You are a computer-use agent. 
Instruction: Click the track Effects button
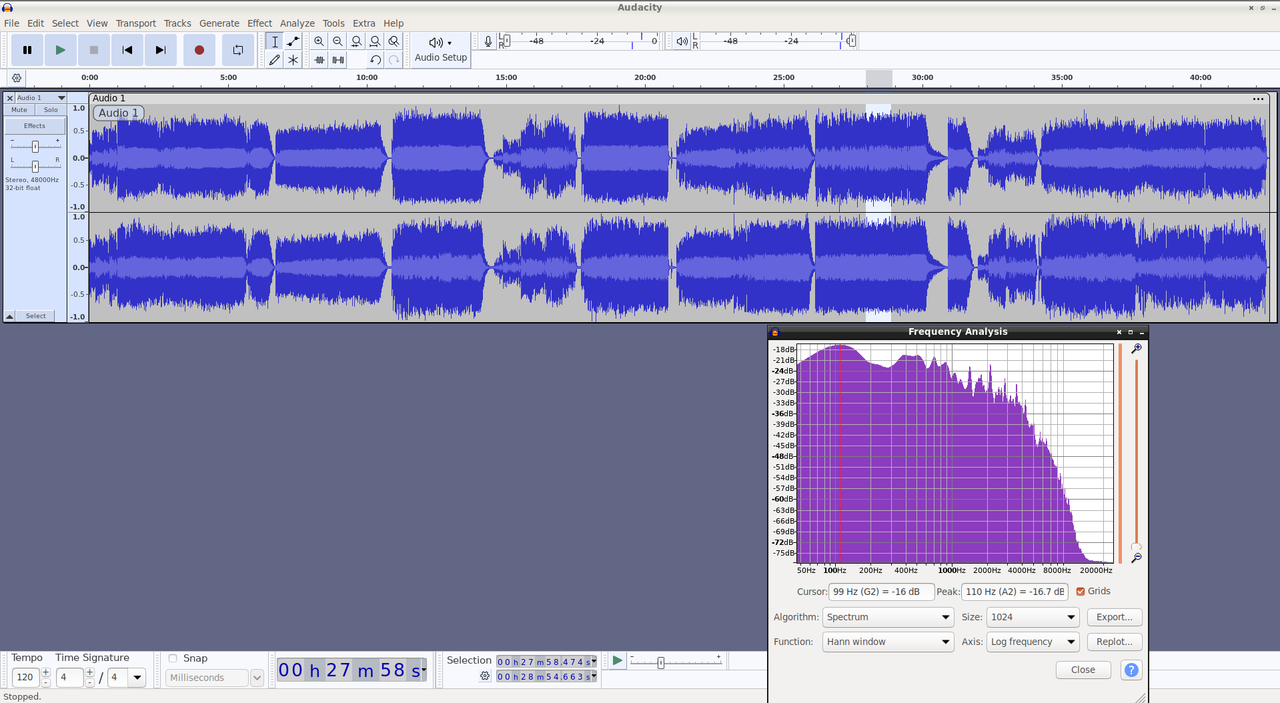point(35,126)
